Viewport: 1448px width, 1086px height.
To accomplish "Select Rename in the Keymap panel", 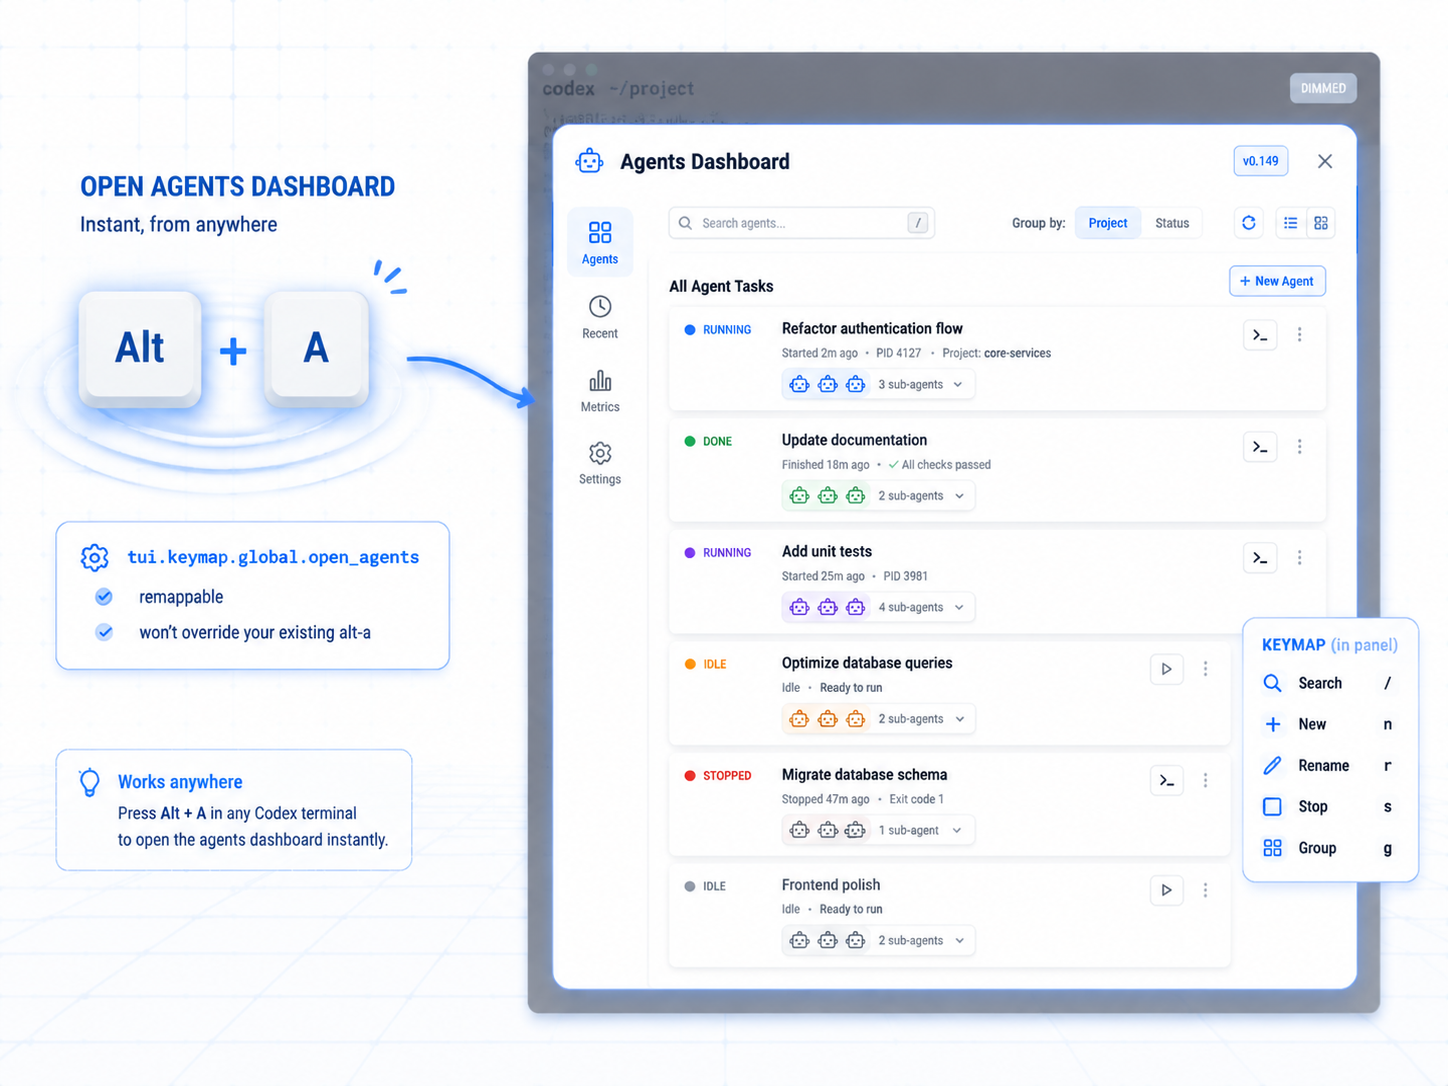I will pos(1328,766).
